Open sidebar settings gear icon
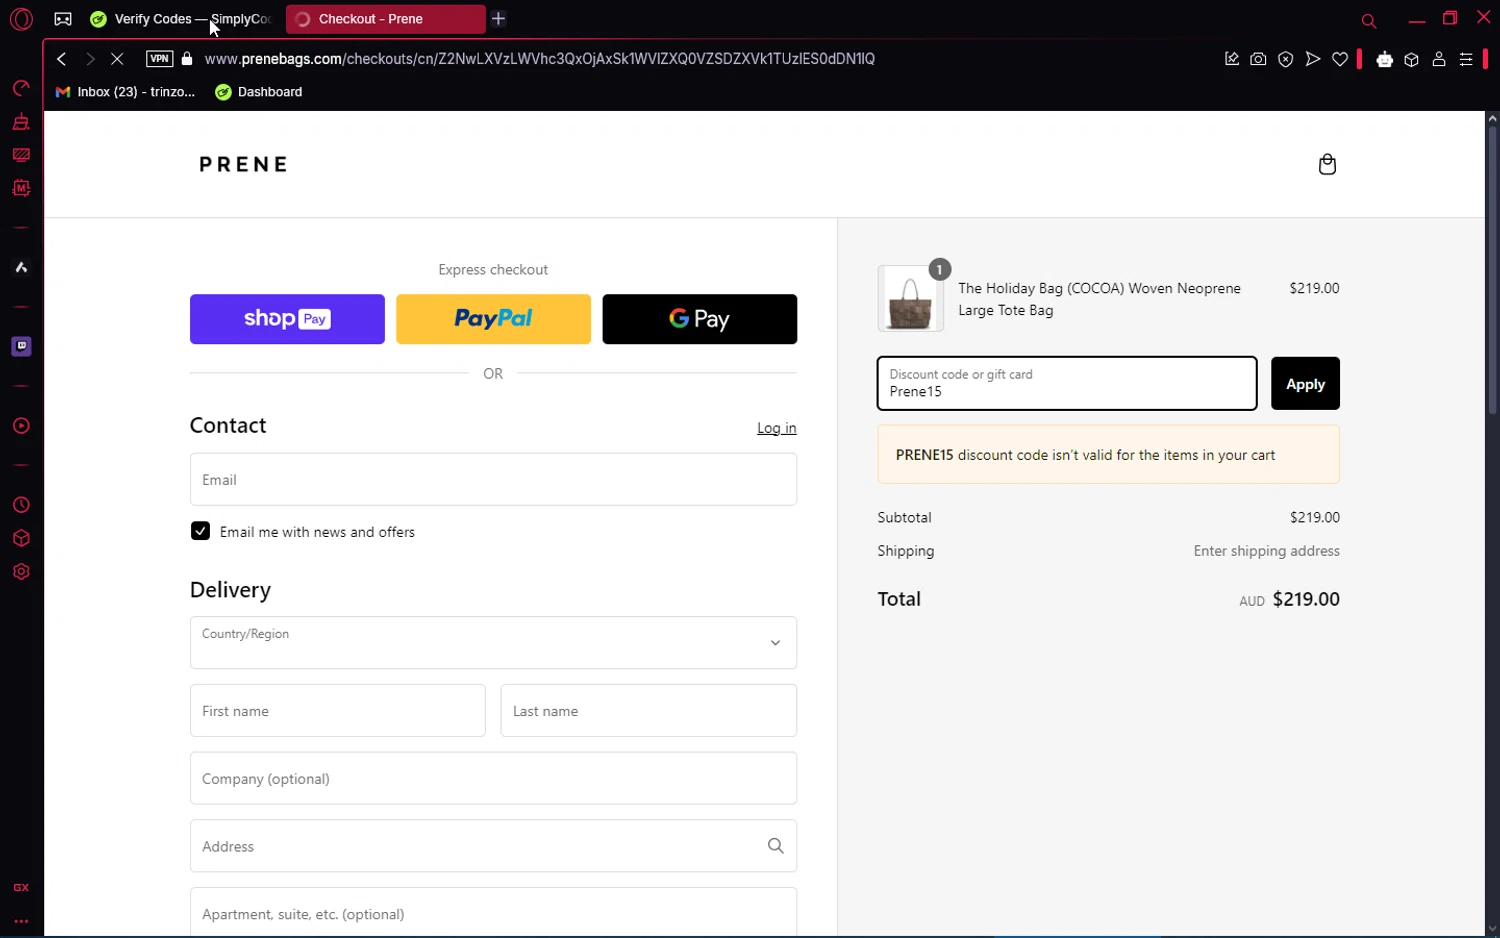 coord(21,572)
